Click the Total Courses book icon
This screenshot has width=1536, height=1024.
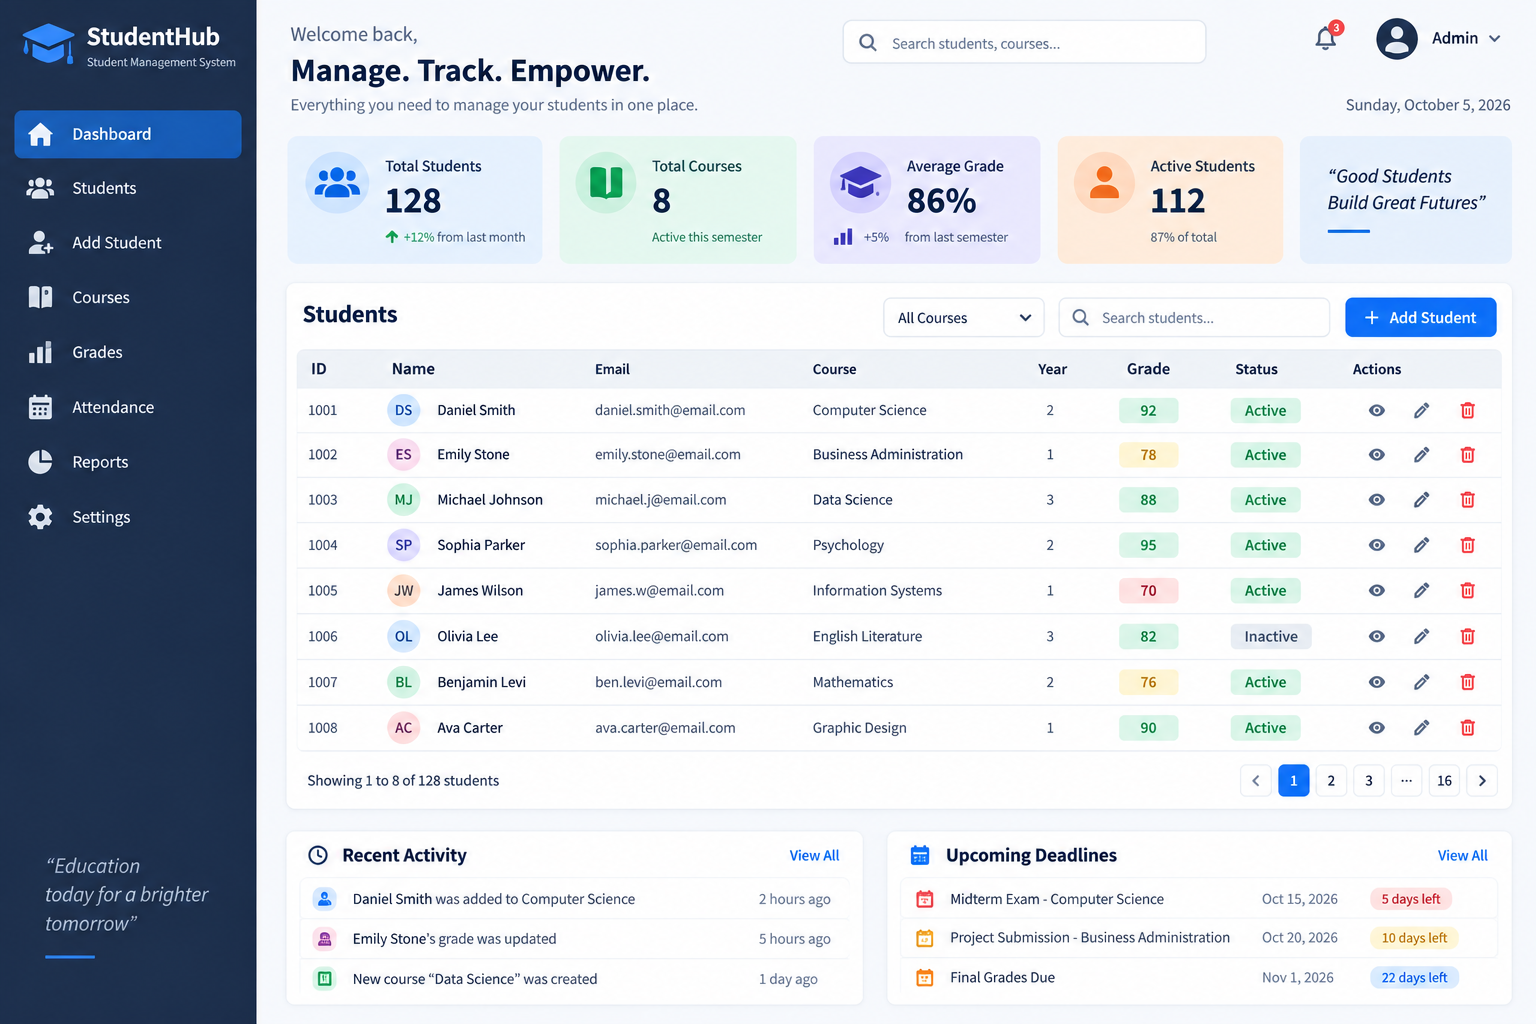click(606, 182)
